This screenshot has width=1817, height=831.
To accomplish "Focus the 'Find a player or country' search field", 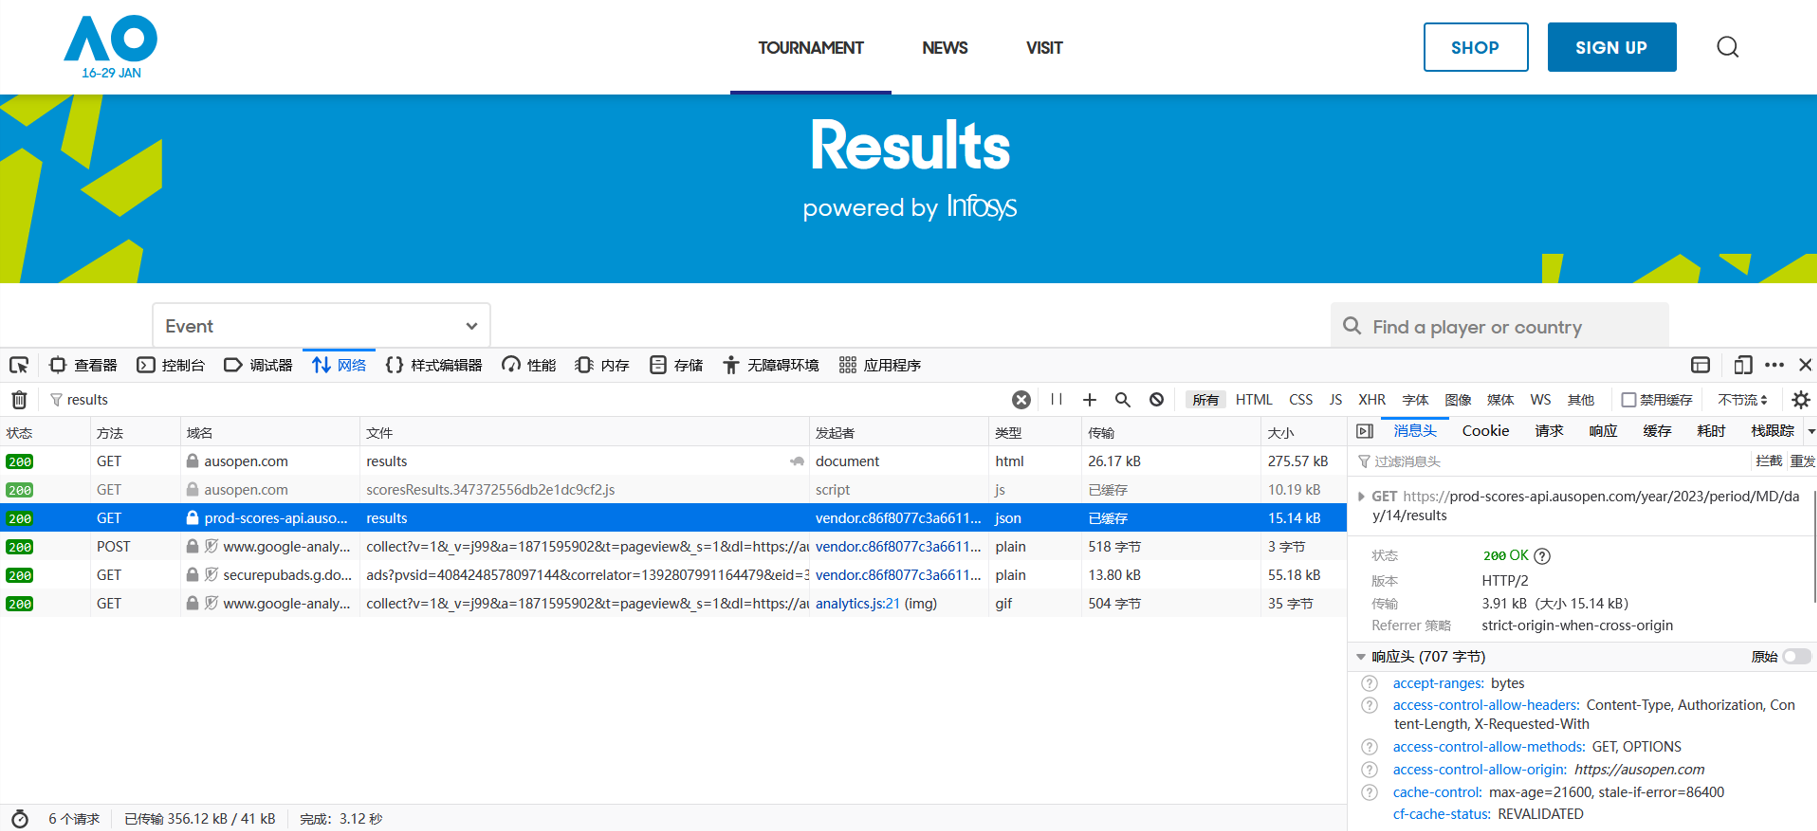I will pos(1500,326).
